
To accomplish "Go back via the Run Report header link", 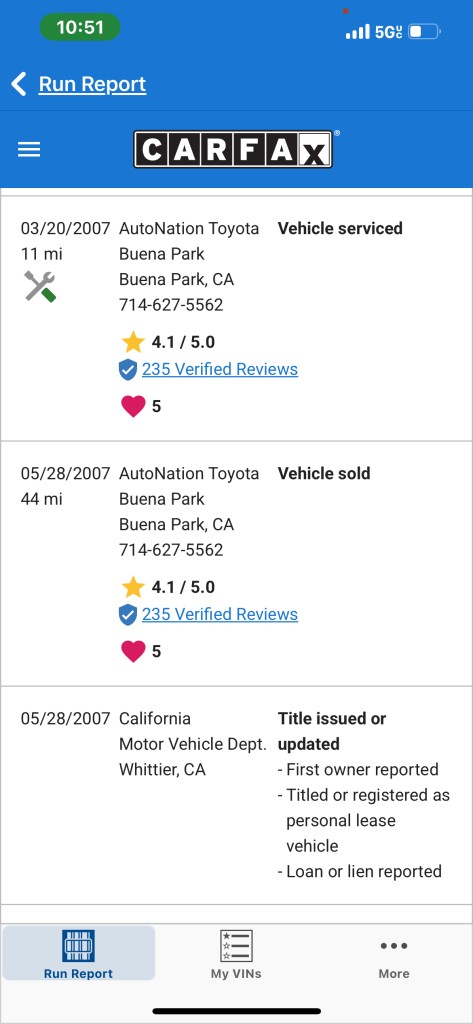I will coord(92,84).
